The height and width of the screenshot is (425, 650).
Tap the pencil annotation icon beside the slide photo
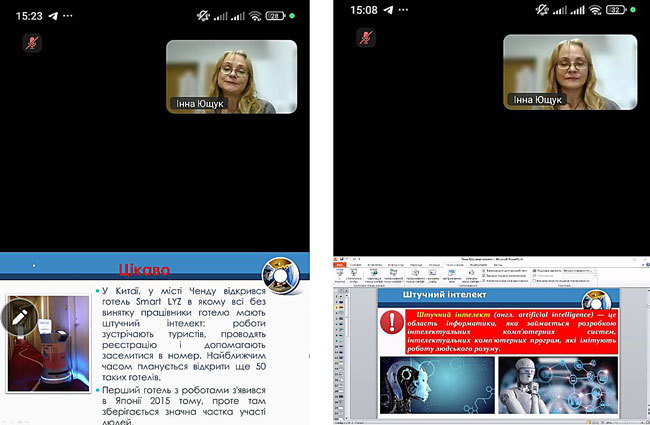click(x=19, y=315)
